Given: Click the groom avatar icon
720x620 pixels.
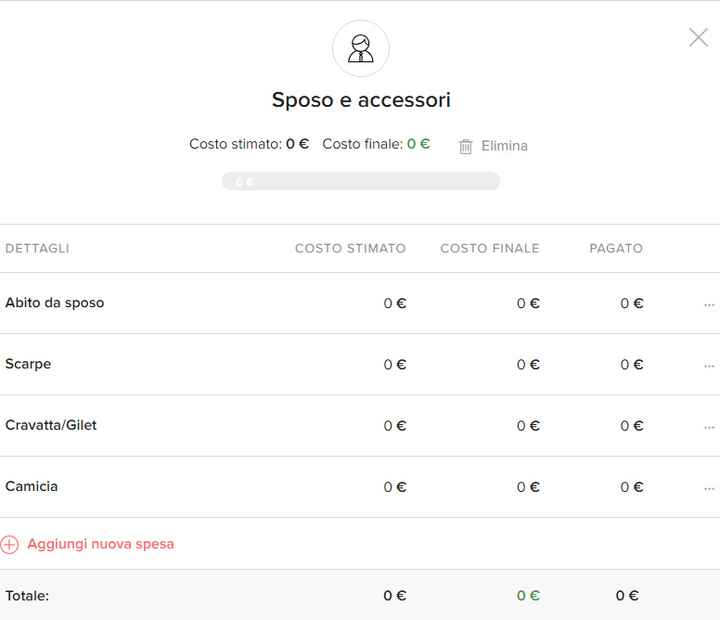Looking at the screenshot, I should [361, 48].
